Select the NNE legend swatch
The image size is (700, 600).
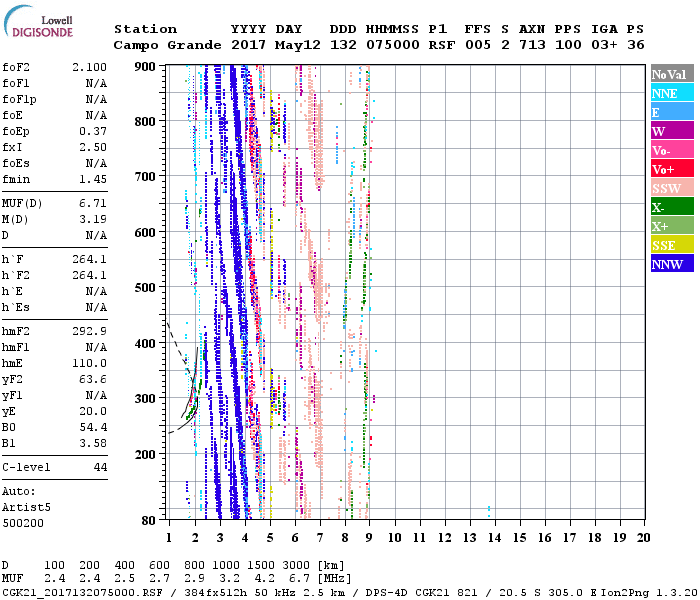tap(672, 93)
